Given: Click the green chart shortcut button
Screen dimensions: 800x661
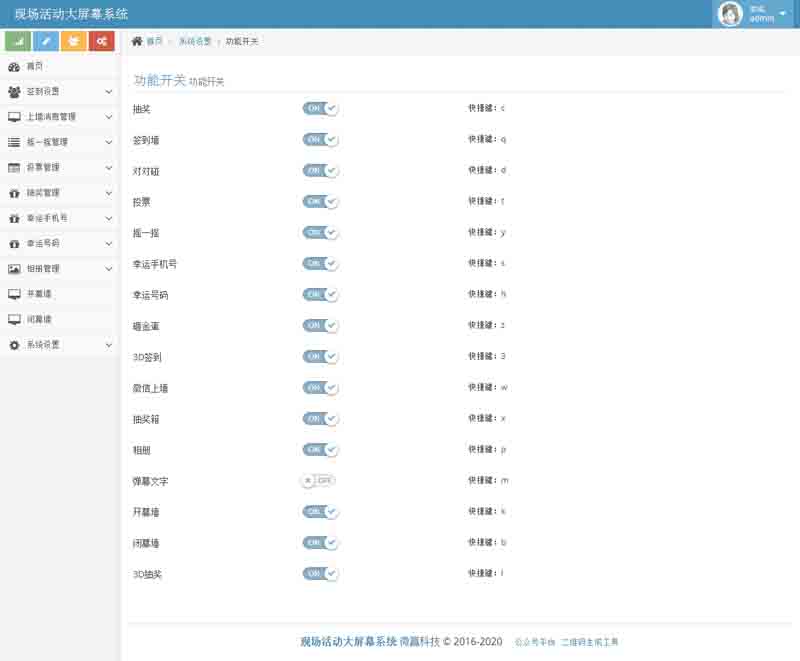Looking at the screenshot, I should (x=17, y=41).
